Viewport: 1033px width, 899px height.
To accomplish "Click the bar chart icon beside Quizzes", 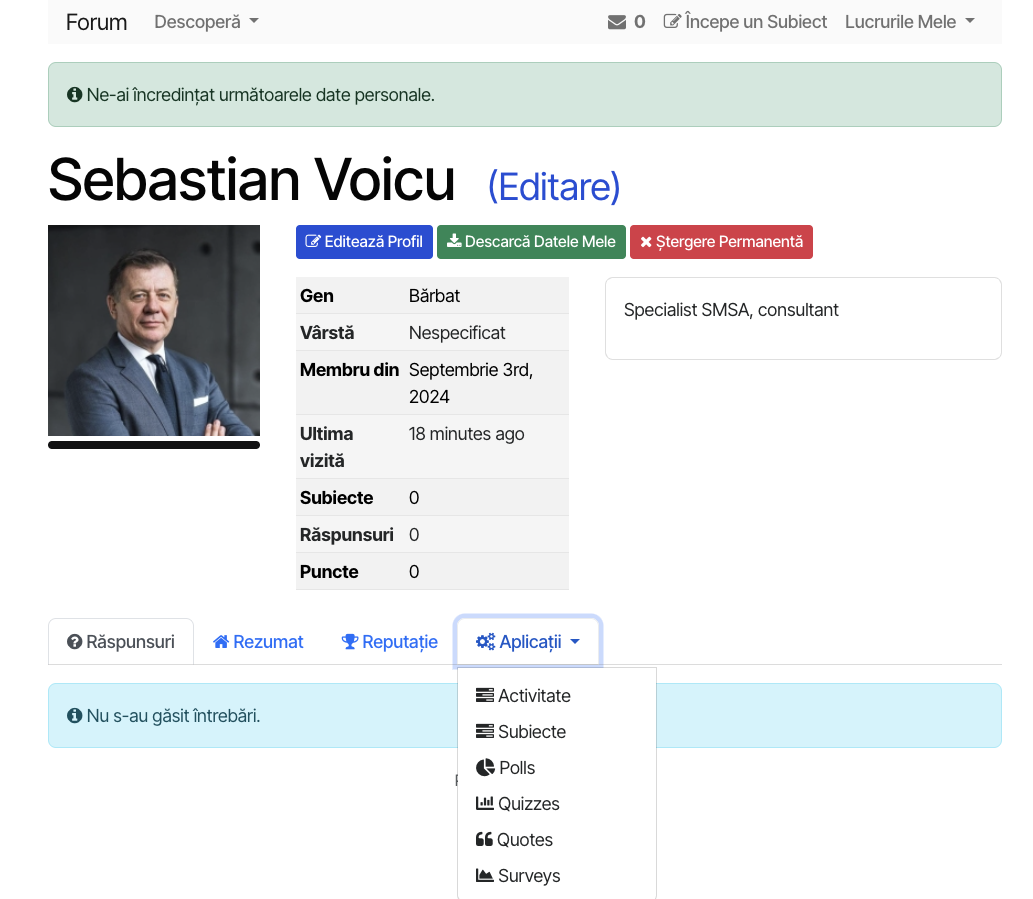I will point(485,804).
